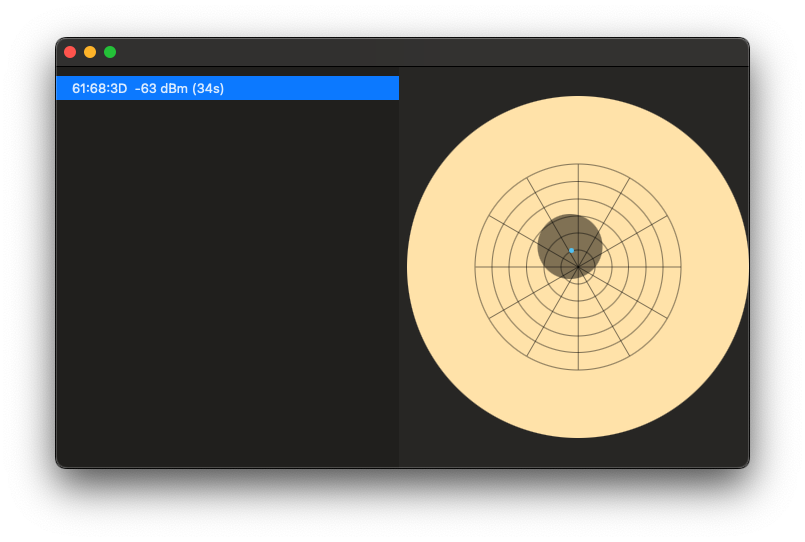
Task: Click the dark shaded blob on radar
Action: point(562,235)
